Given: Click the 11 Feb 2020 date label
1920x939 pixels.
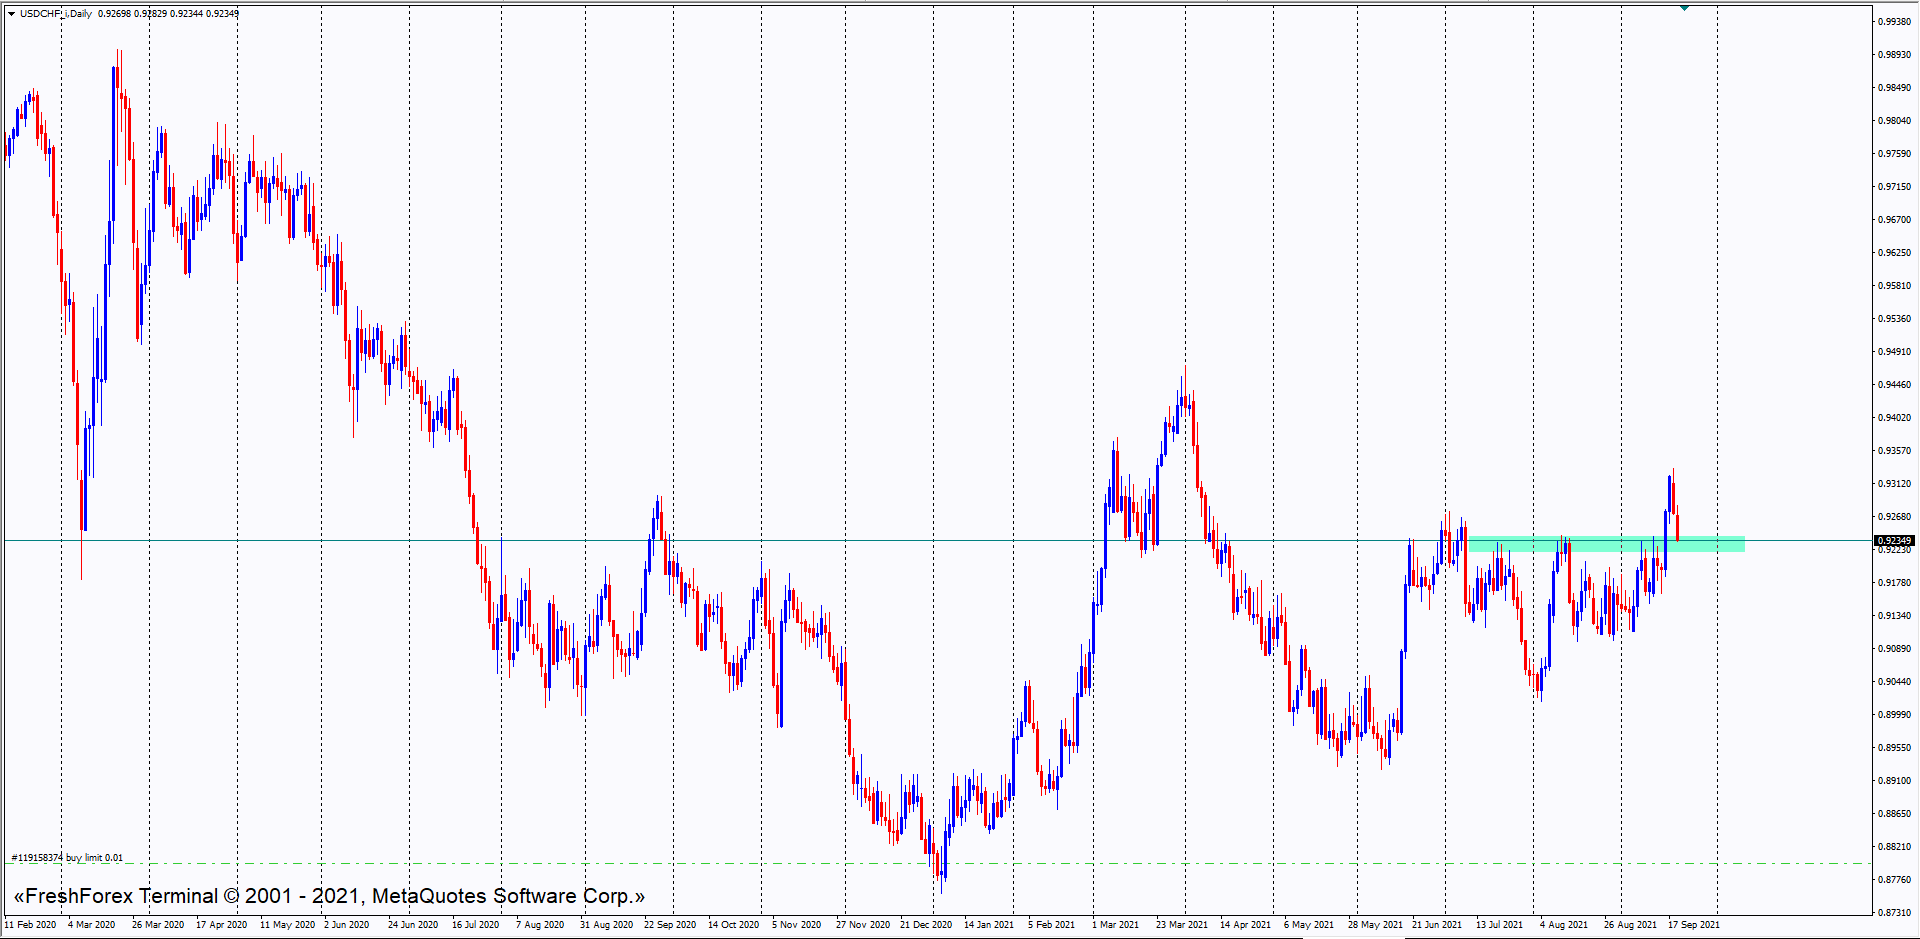Looking at the screenshot, I should [30, 925].
